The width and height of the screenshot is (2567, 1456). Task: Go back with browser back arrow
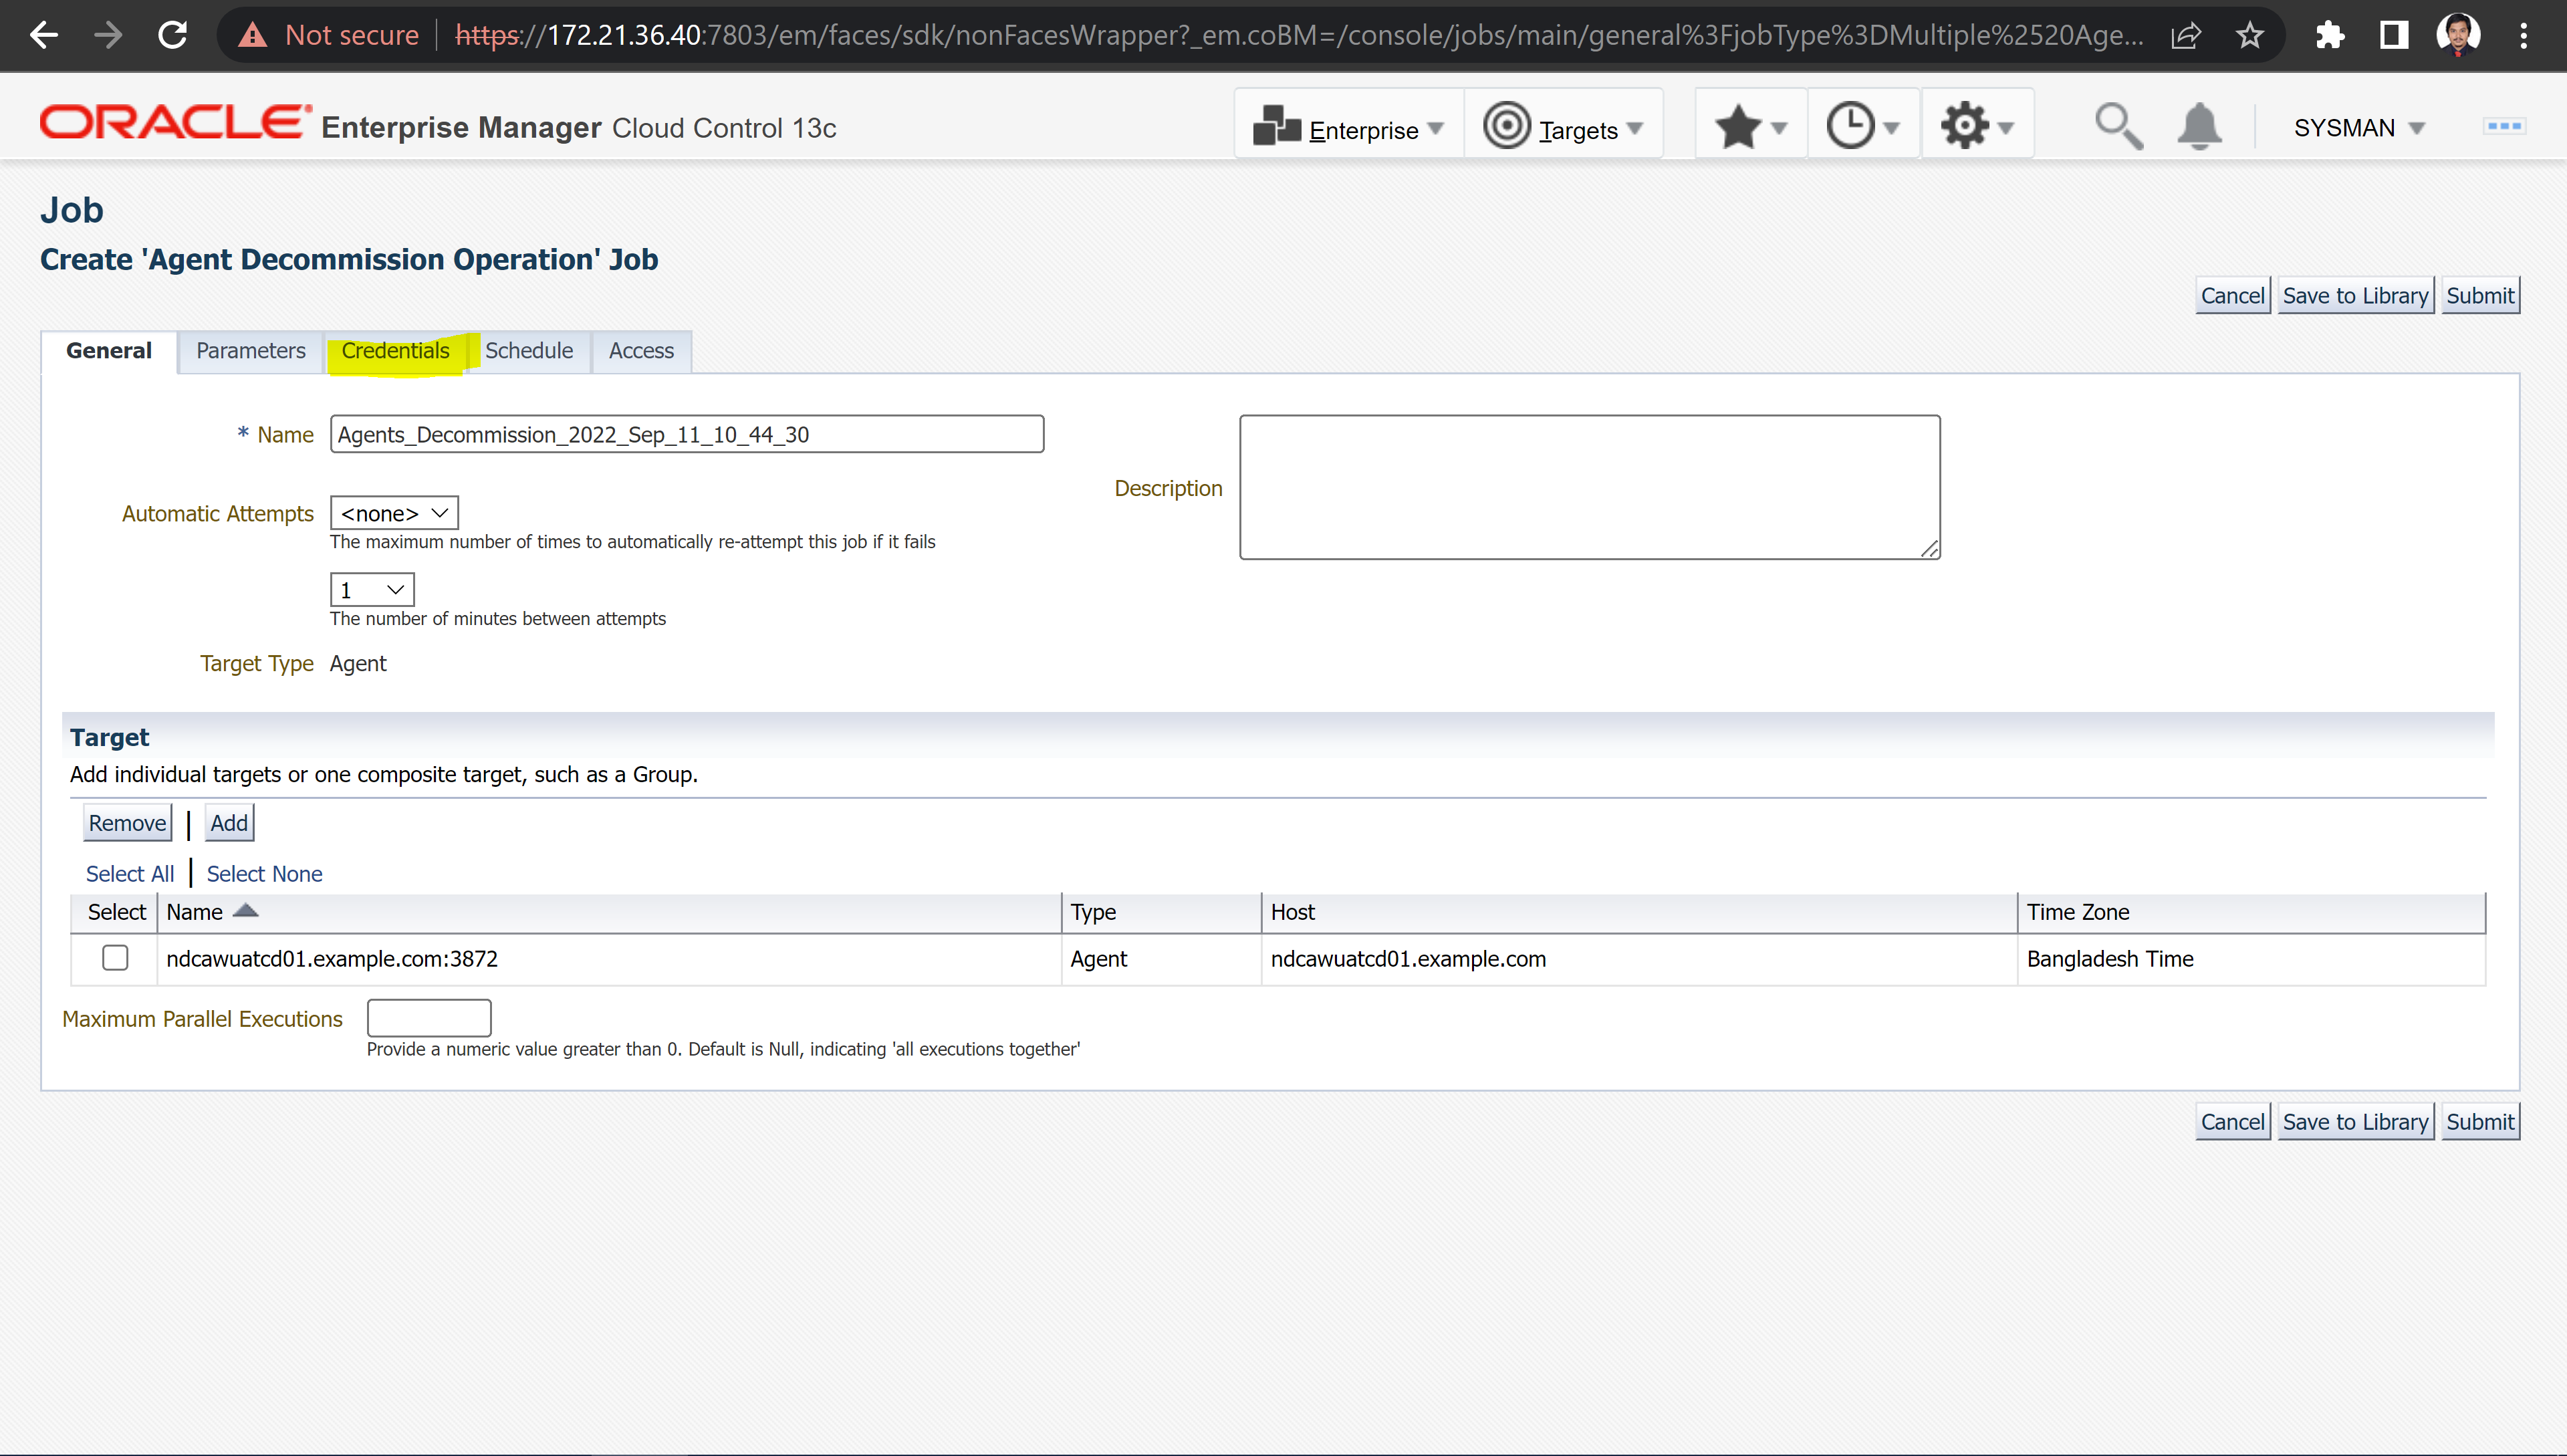pyautogui.click(x=44, y=36)
